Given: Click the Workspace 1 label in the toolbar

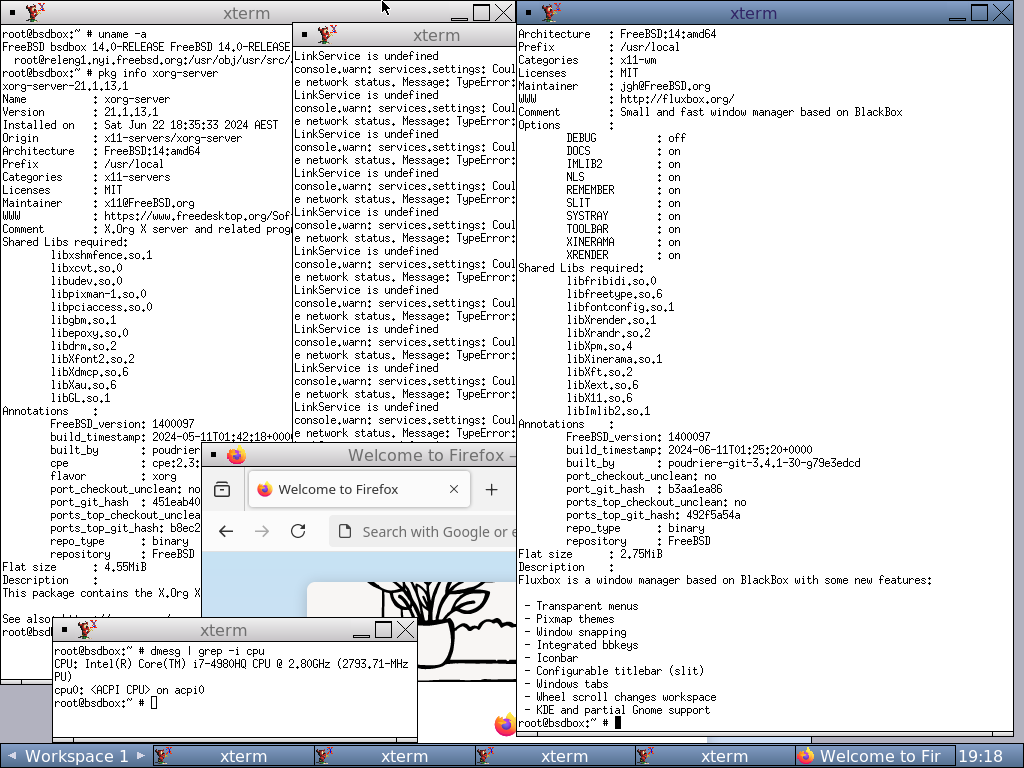Looking at the screenshot, I should tap(76, 756).
